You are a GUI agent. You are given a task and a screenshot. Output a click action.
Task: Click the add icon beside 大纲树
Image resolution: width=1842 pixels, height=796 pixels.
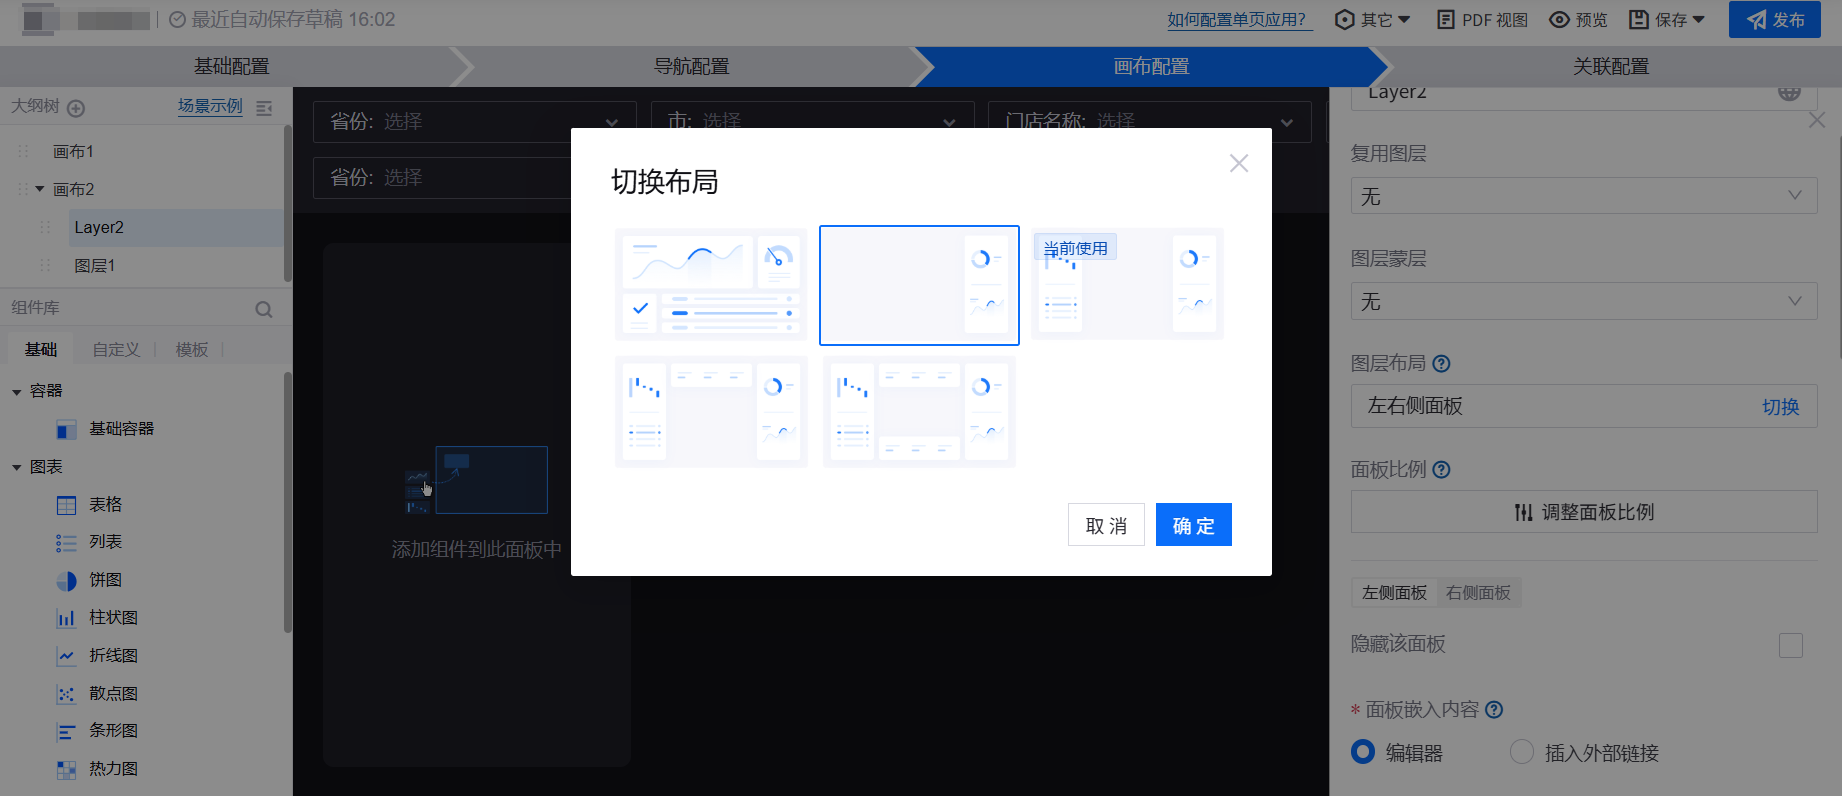[76, 108]
